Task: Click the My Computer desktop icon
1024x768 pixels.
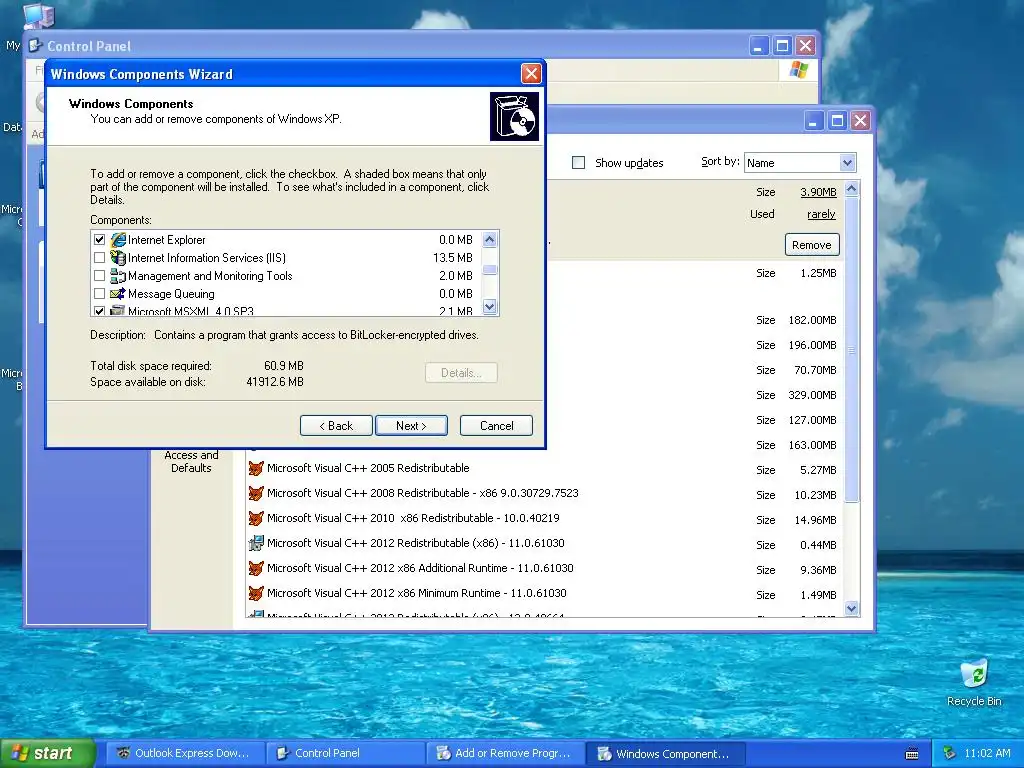Action: pos(38,16)
